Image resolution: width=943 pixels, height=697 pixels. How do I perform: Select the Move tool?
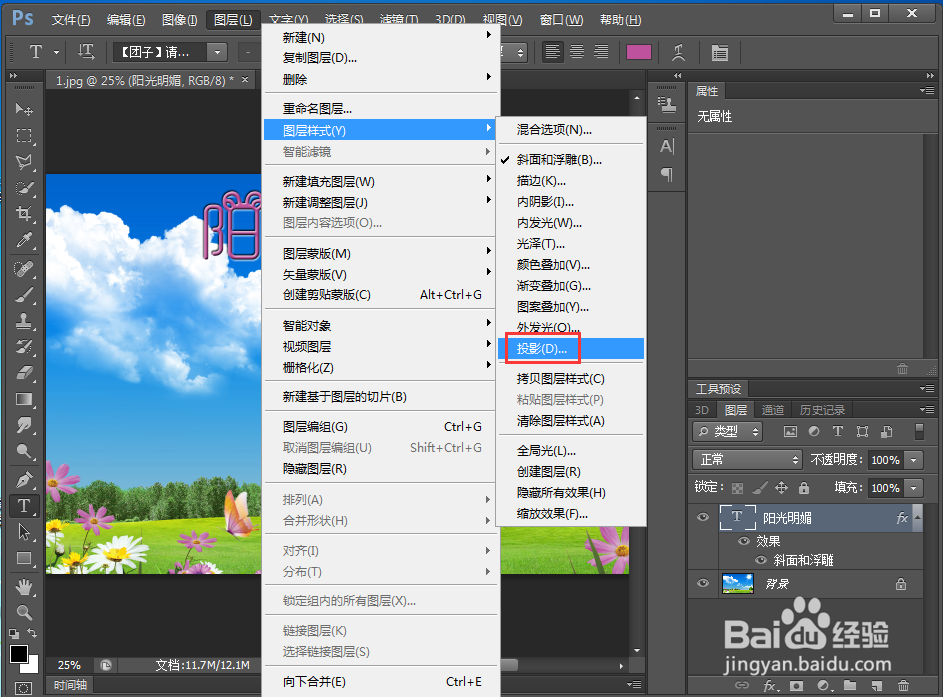click(24, 108)
